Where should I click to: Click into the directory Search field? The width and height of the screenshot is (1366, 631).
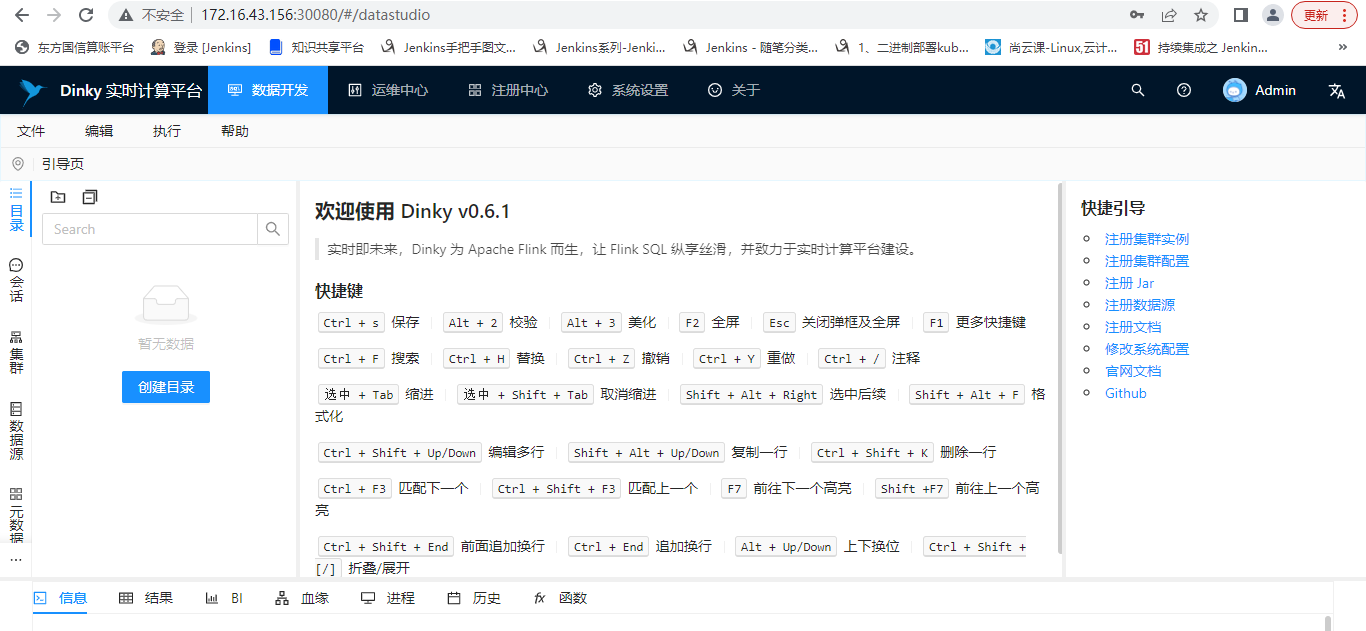pyautogui.click(x=150, y=229)
